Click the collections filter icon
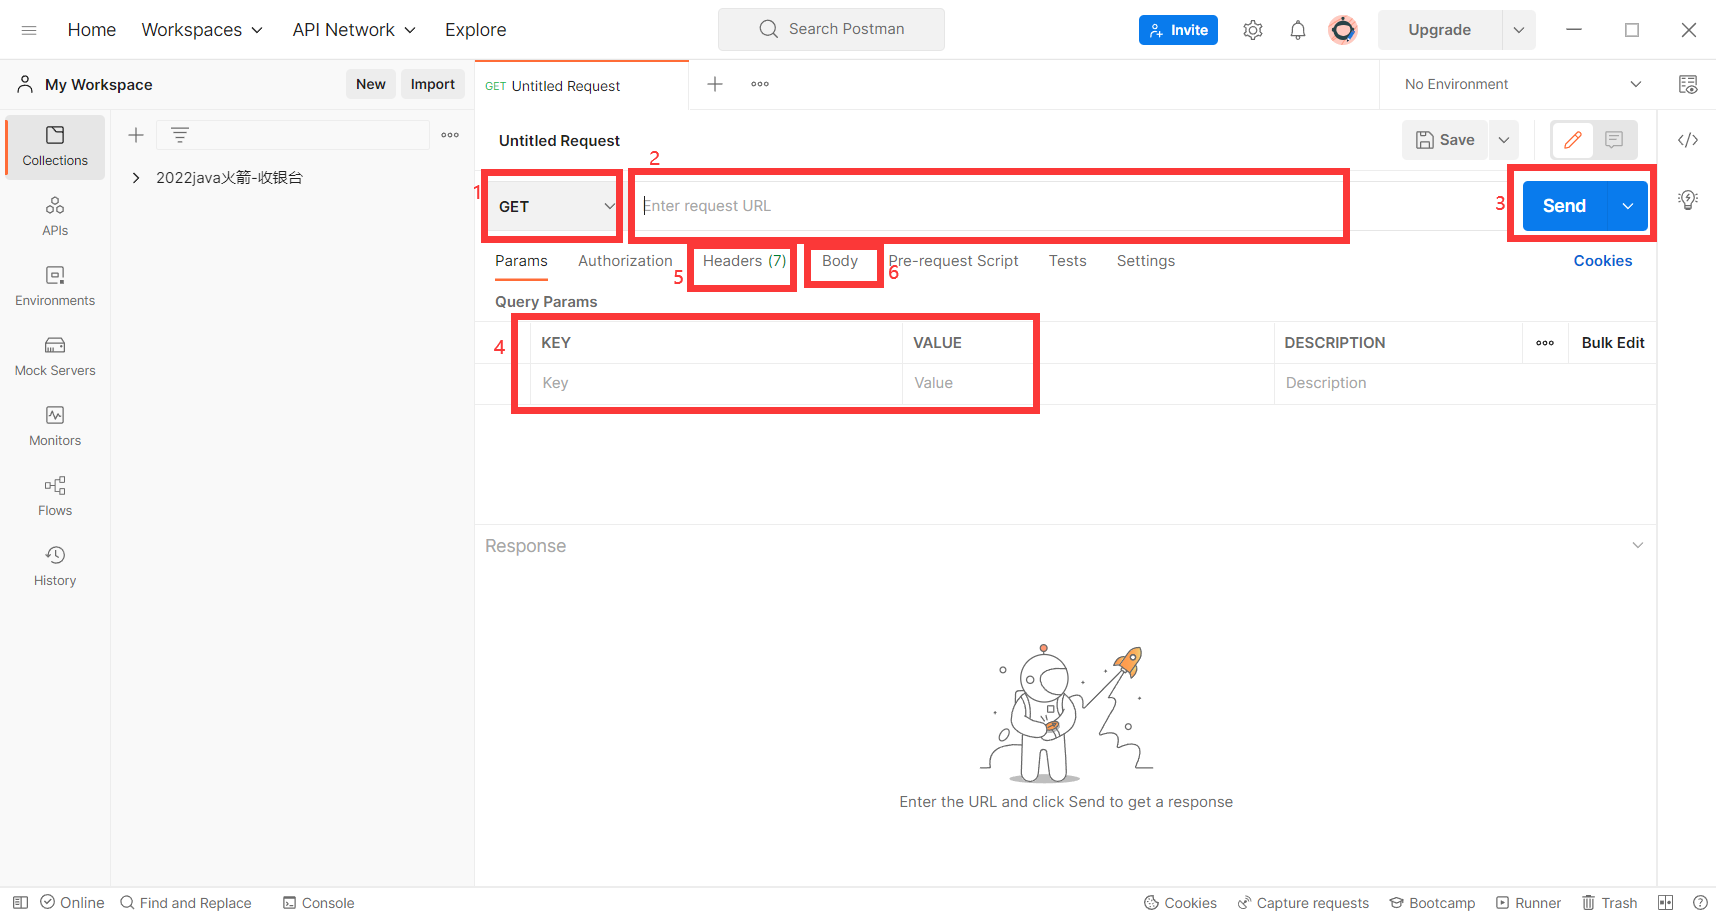Image resolution: width=1716 pixels, height=916 pixels. pos(180,135)
